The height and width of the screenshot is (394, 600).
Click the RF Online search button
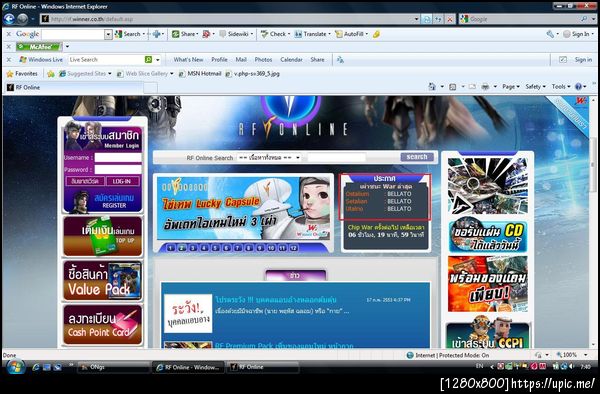[x=417, y=157]
